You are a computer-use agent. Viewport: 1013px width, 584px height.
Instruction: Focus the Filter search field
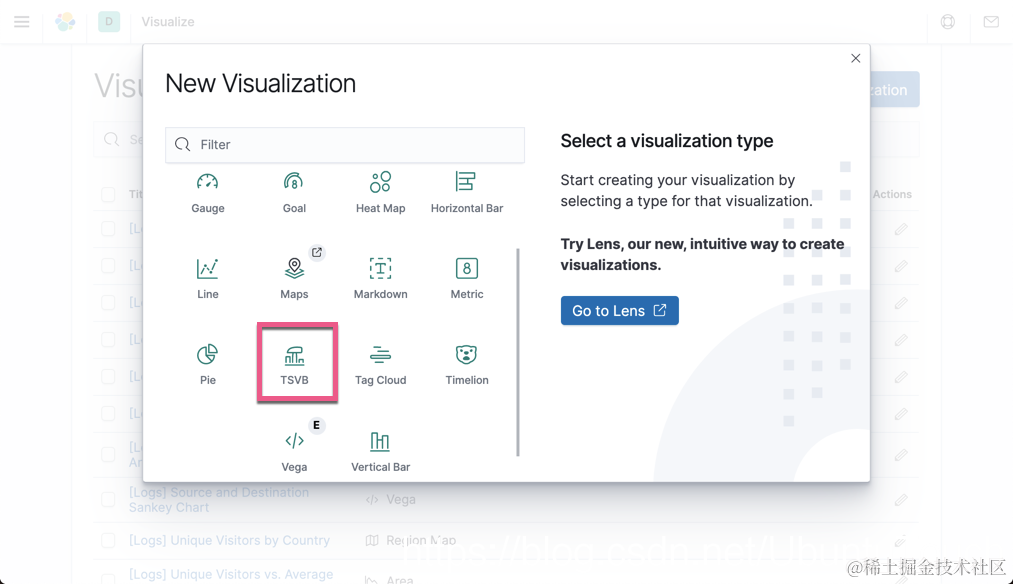pos(345,145)
